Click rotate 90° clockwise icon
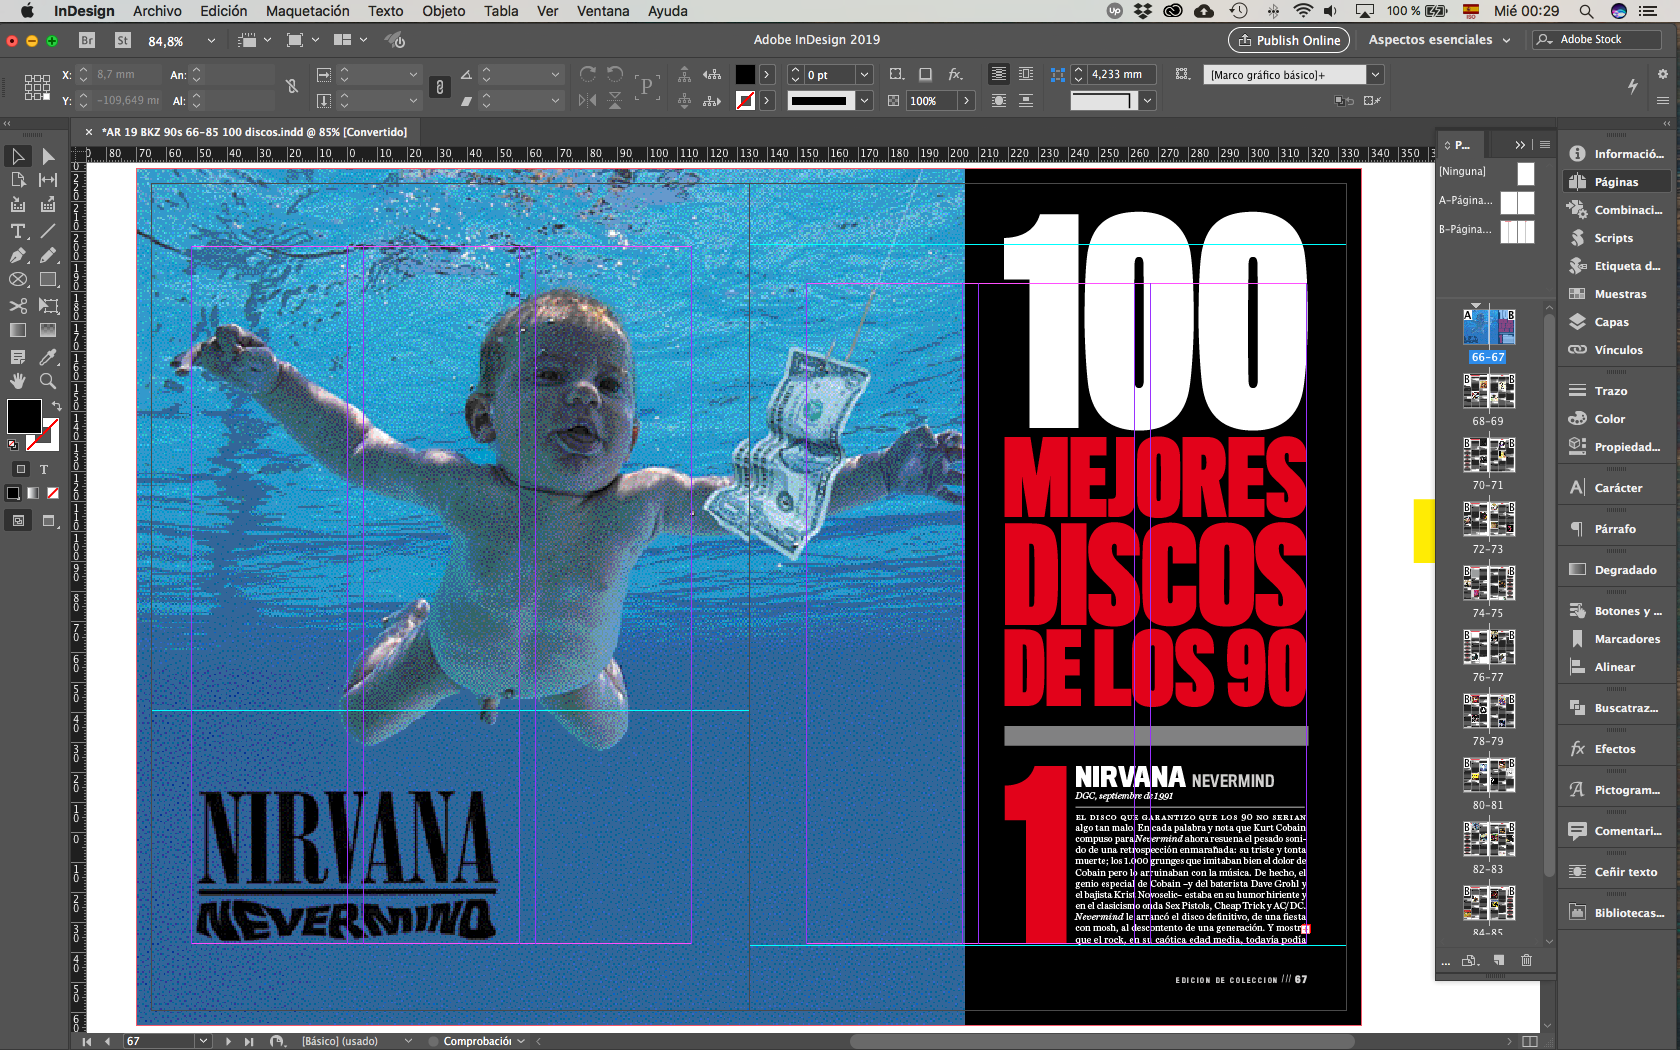This screenshot has height=1050, width=1680. click(x=588, y=74)
